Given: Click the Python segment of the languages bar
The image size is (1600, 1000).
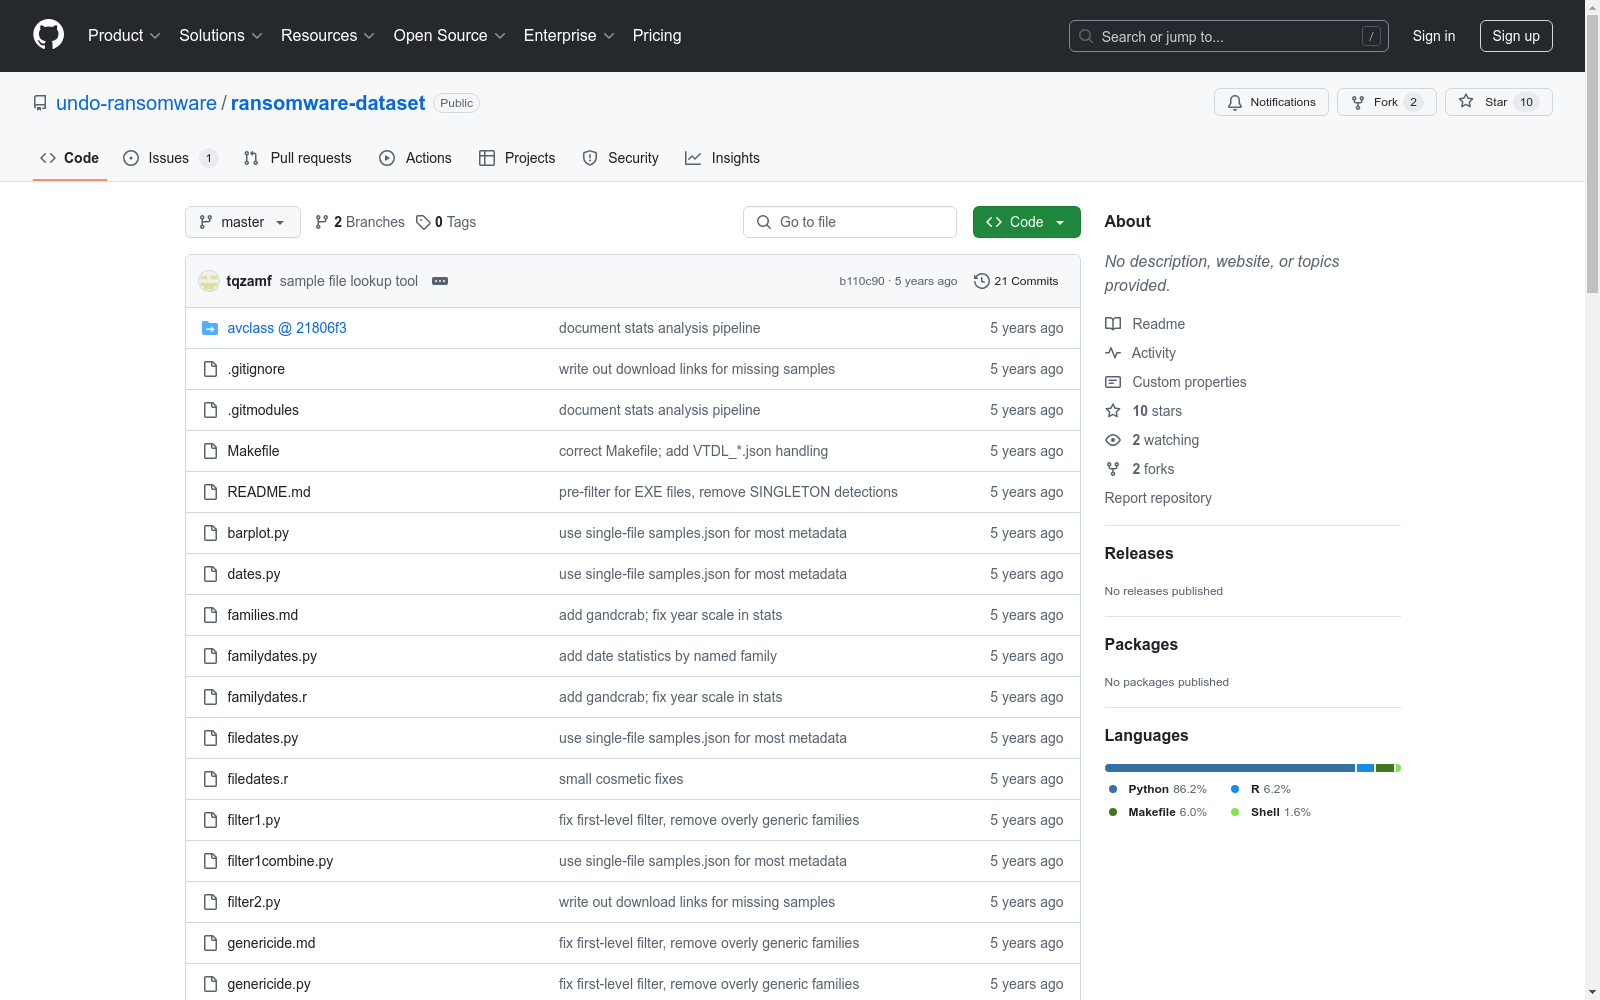Looking at the screenshot, I should pos(1230,768).
